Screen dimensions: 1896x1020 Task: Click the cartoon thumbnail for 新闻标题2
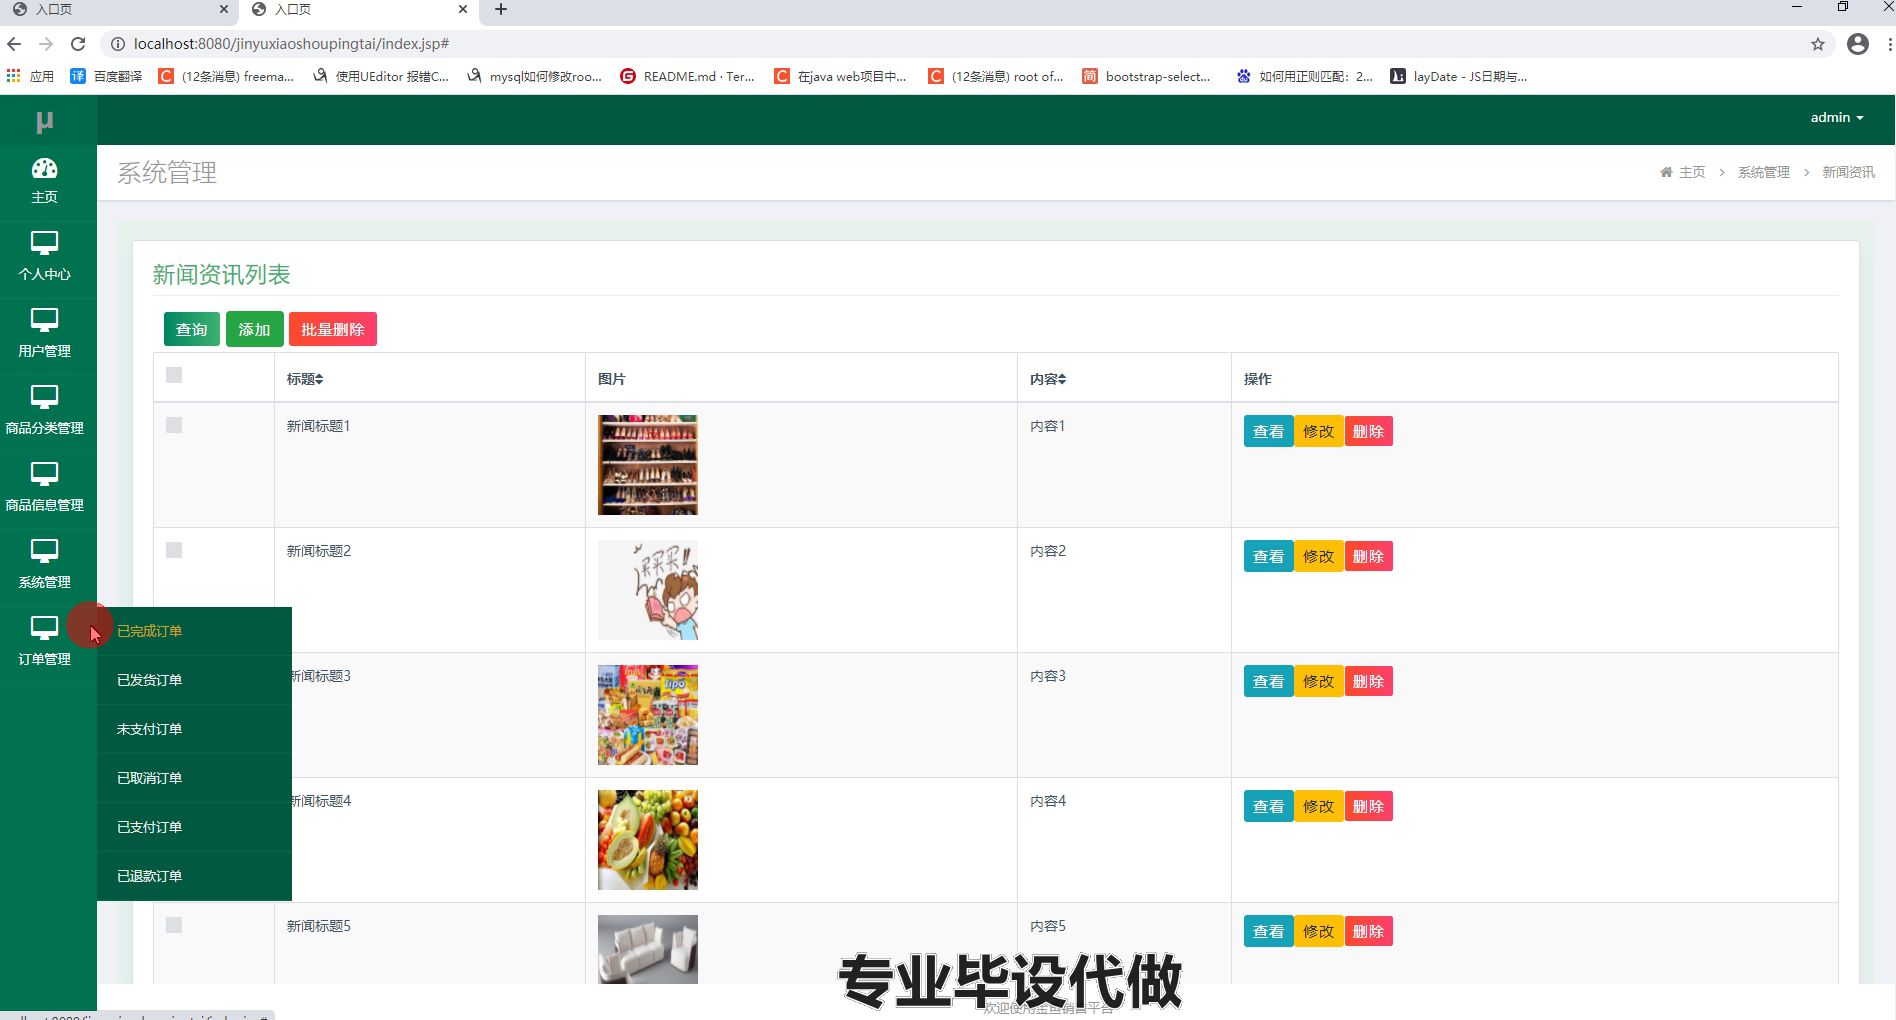pyautogui.click(x=648, y=590)
